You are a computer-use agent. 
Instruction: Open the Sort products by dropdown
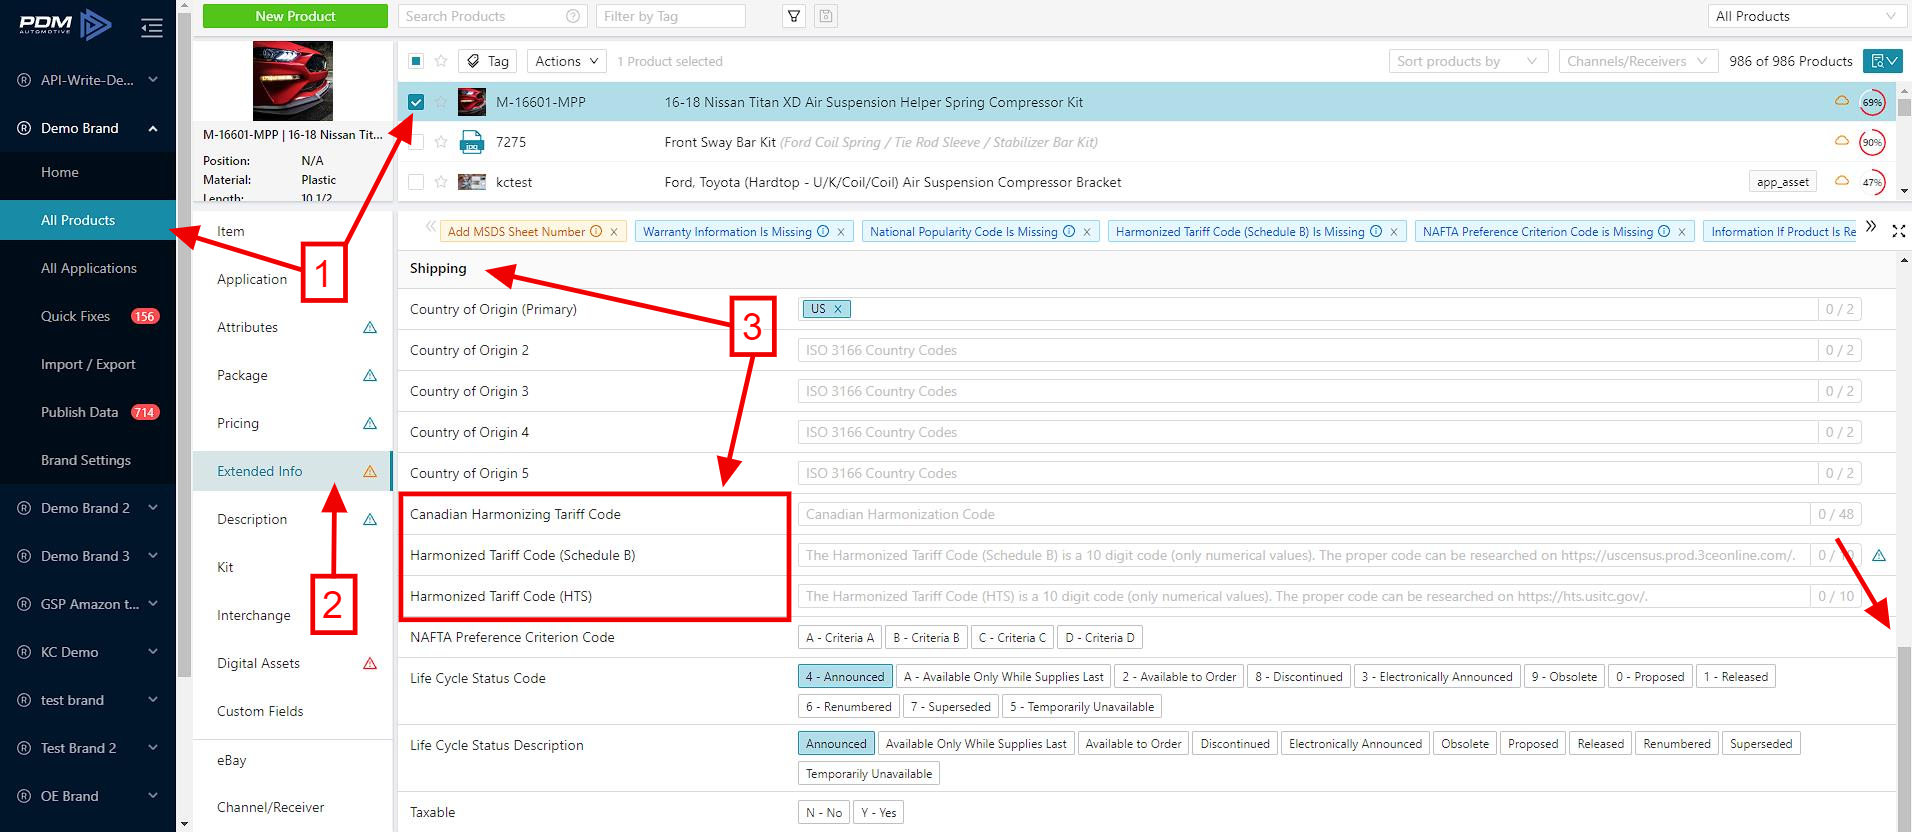pos(1467,61)
